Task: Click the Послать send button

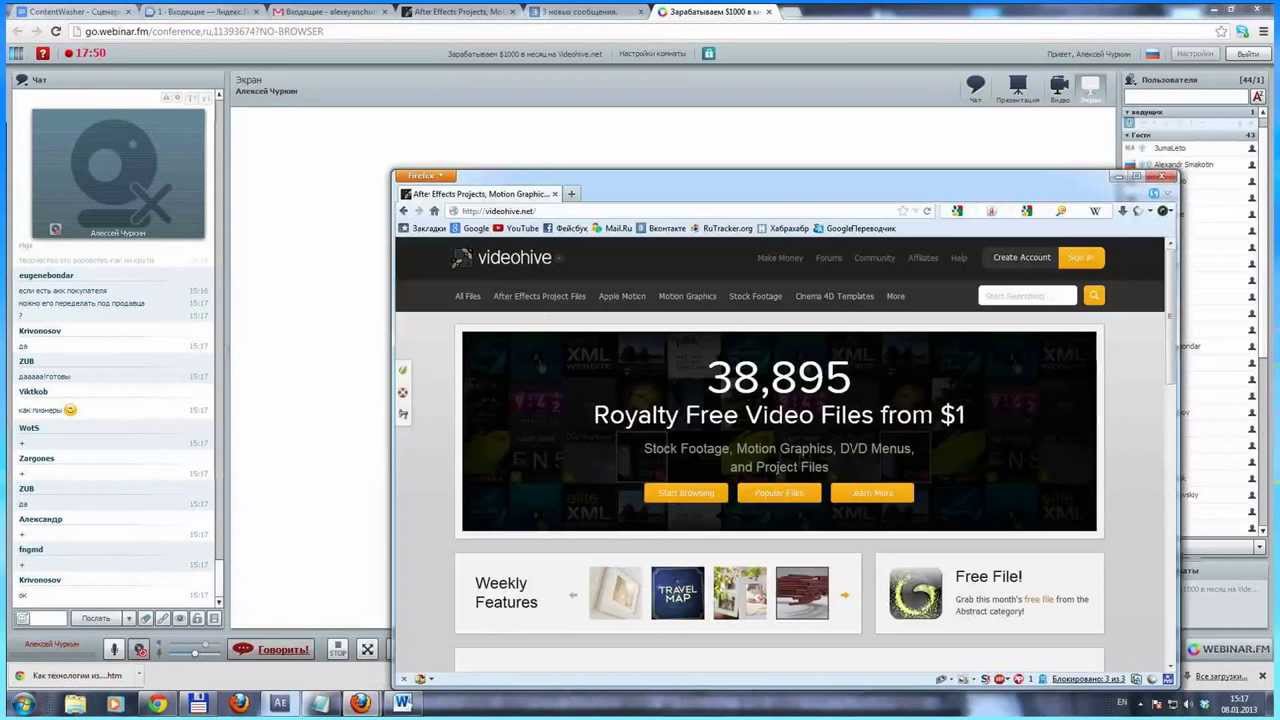Action: (96, 618)
